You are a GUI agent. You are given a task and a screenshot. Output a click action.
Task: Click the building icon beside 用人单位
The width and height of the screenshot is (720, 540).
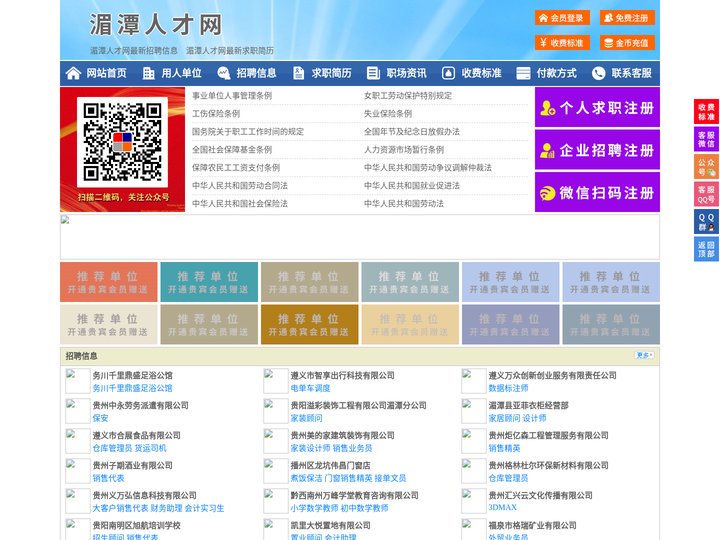click(x=148, y=73)
